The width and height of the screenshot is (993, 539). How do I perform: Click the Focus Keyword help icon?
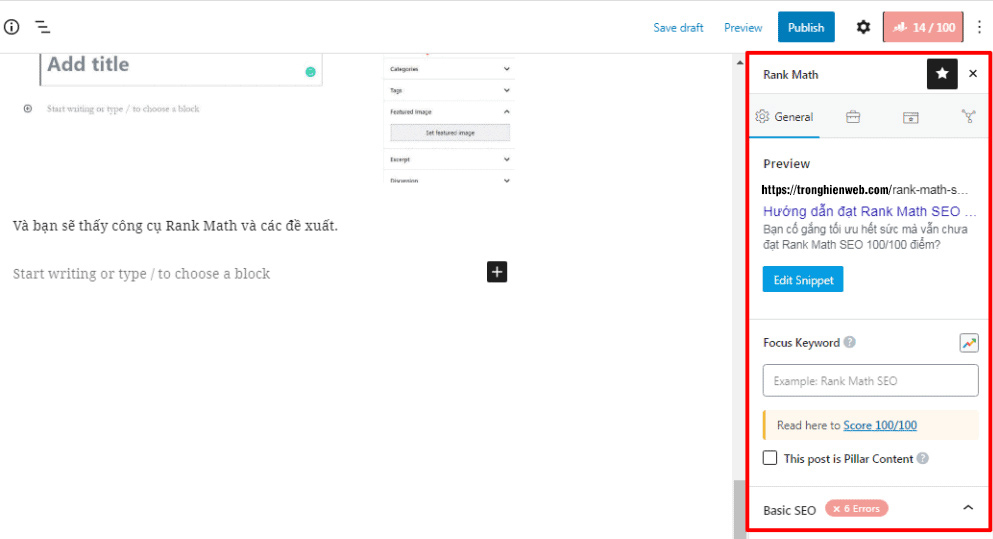click(850, 342)
